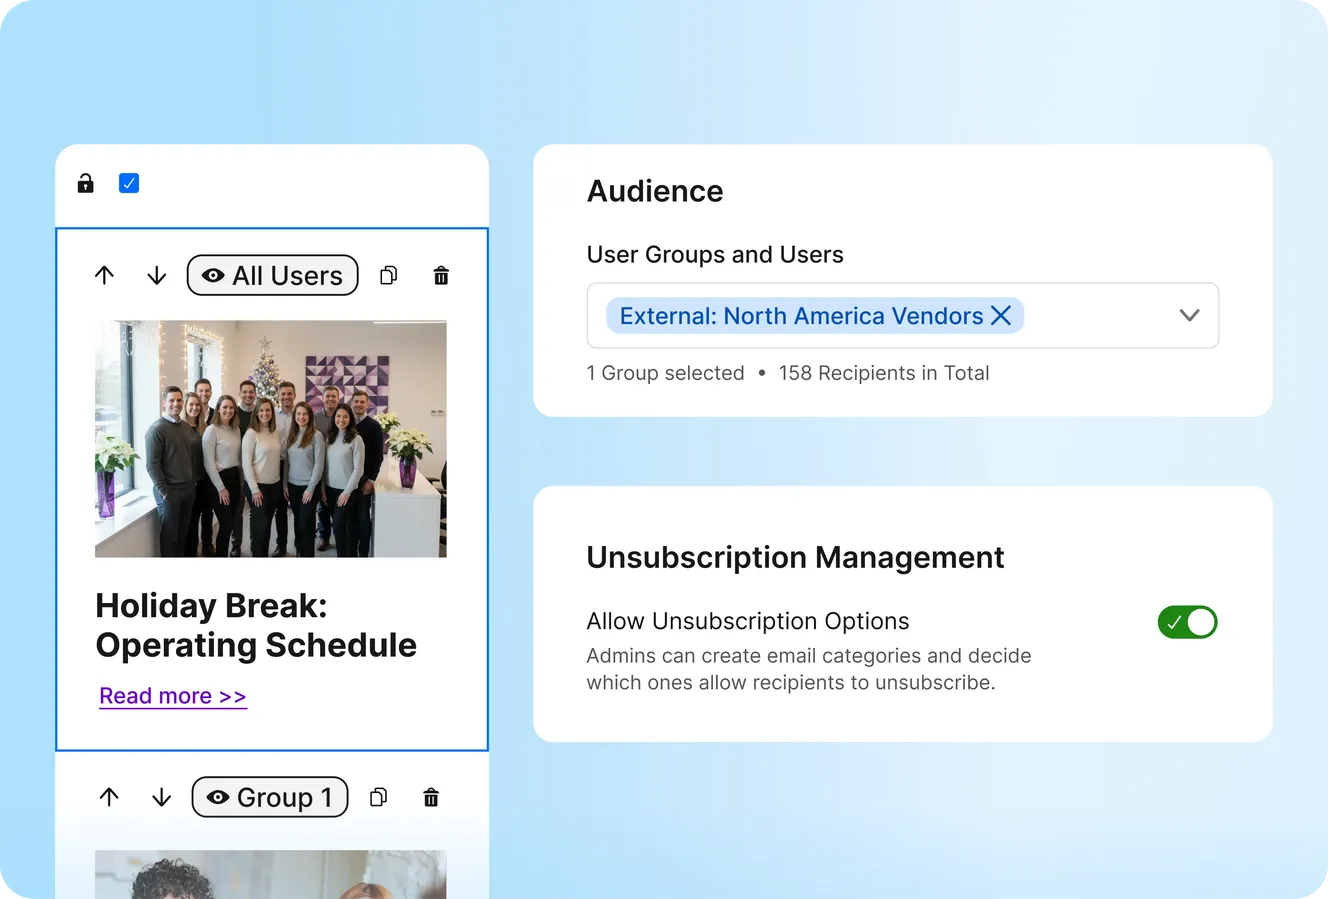Expand the User Groups and Users dropdown
Screen dimensions: 1328x899
tap(1189, 315)
